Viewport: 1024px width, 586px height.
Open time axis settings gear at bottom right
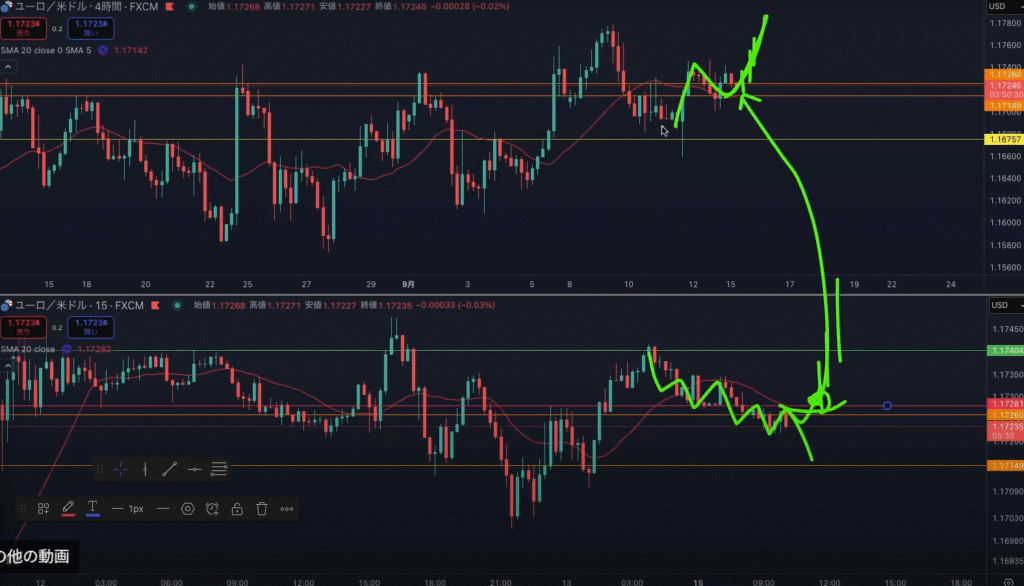(1008, 581)
